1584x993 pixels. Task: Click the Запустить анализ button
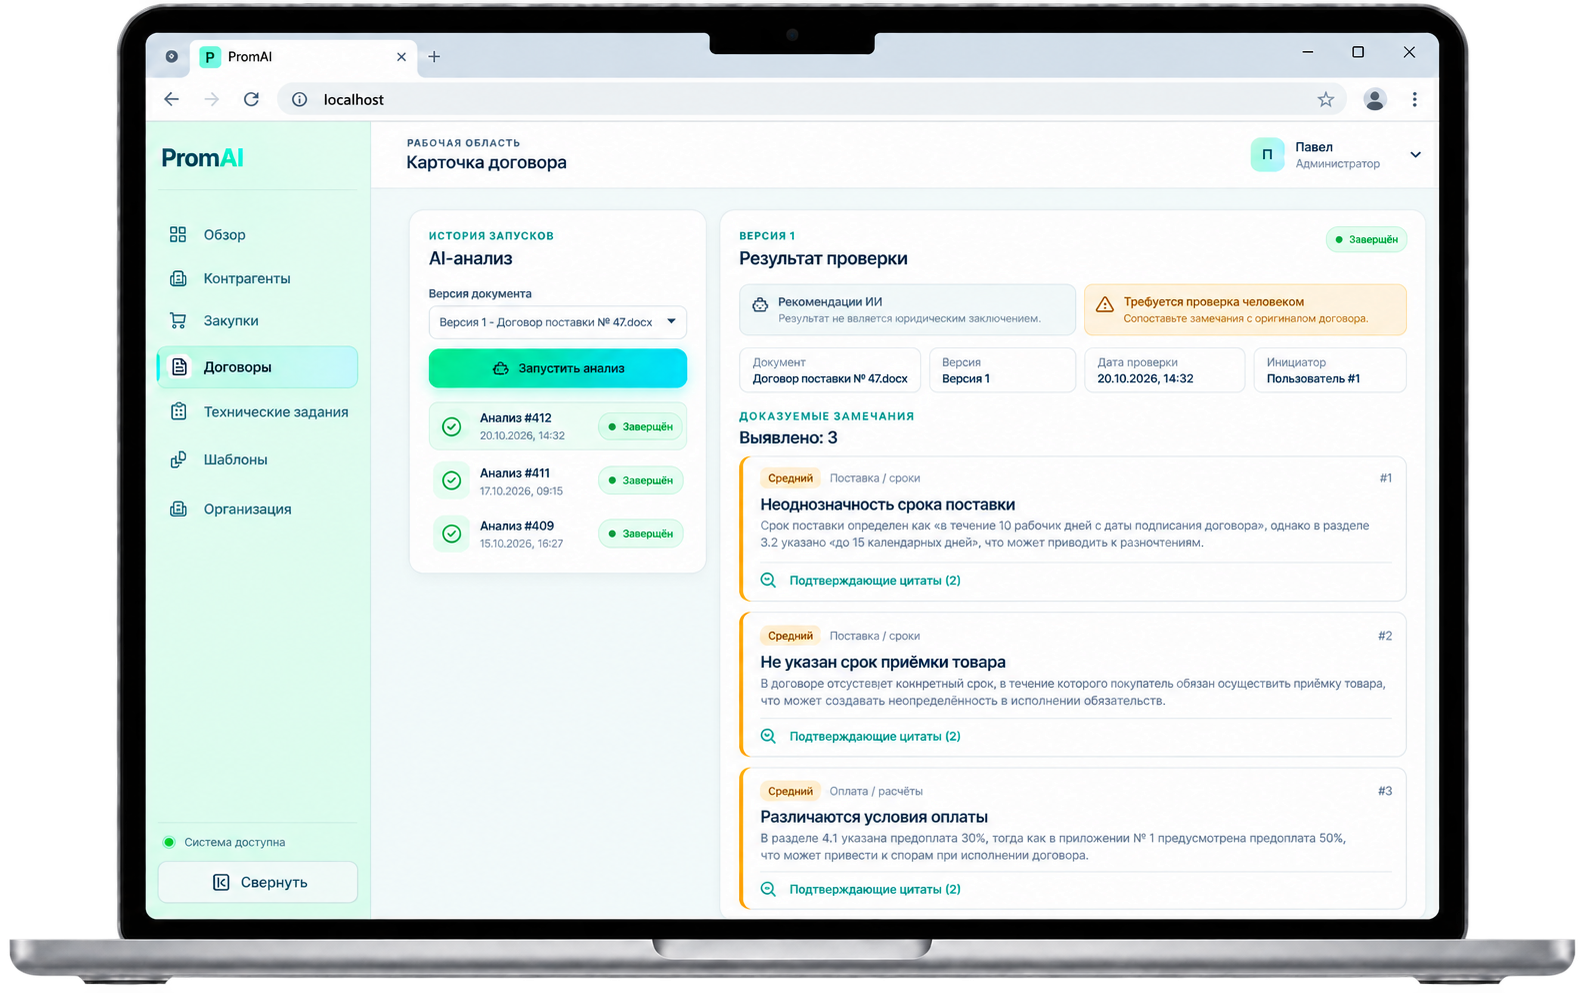point(558,368)
